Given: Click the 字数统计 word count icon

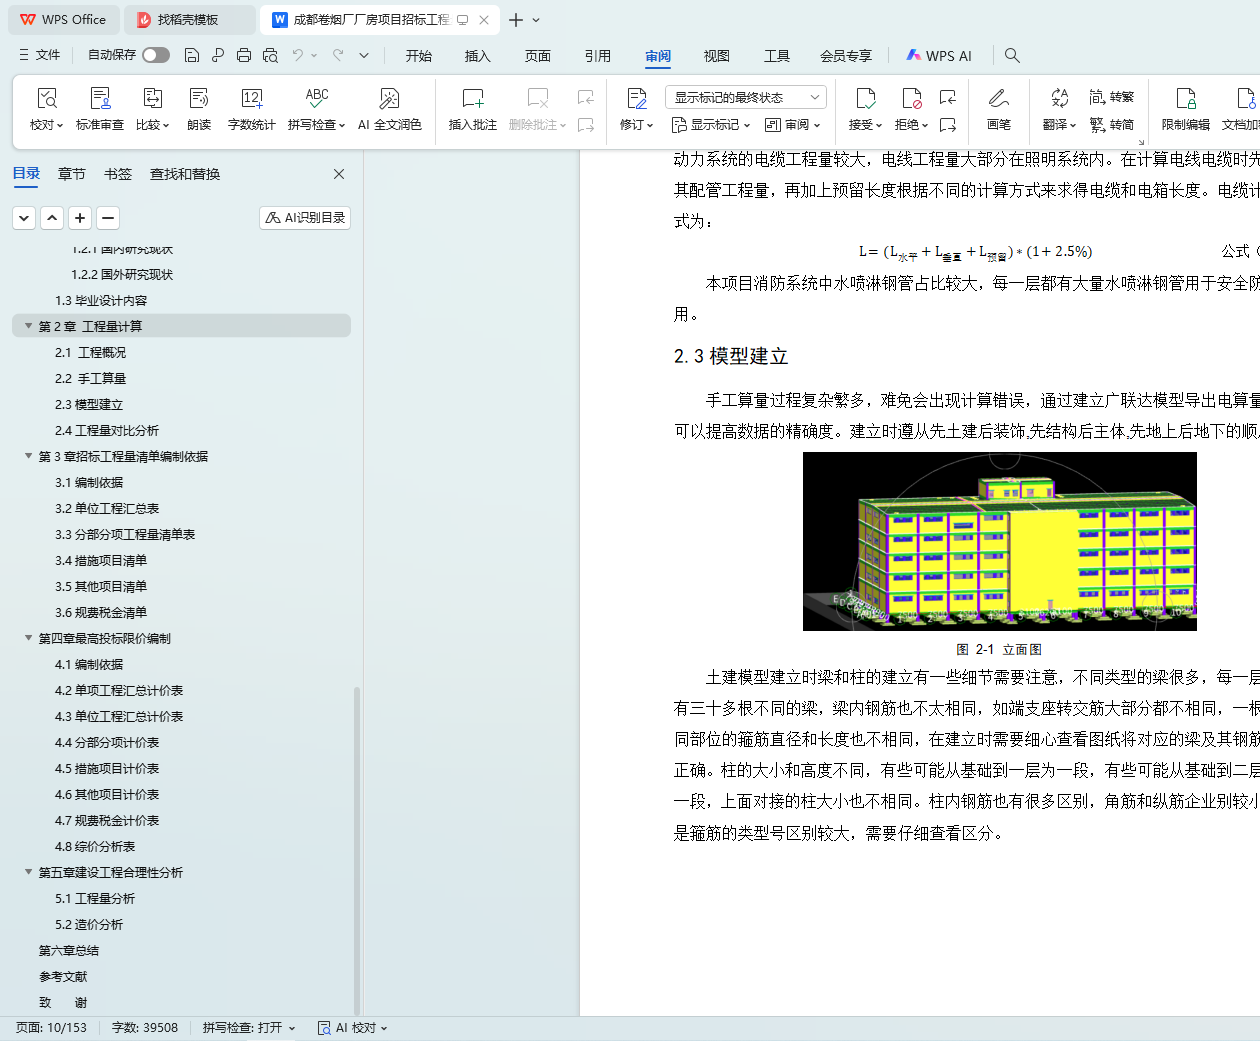Looking at the screenshot, I should (x=251, y=108).
